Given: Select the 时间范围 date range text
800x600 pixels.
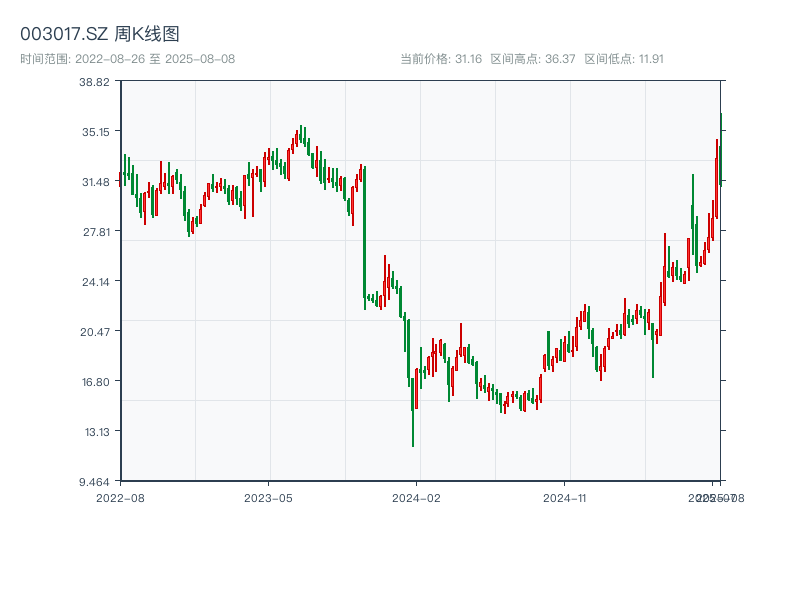Looking at the screenshot, I should (x=127, y=59).
